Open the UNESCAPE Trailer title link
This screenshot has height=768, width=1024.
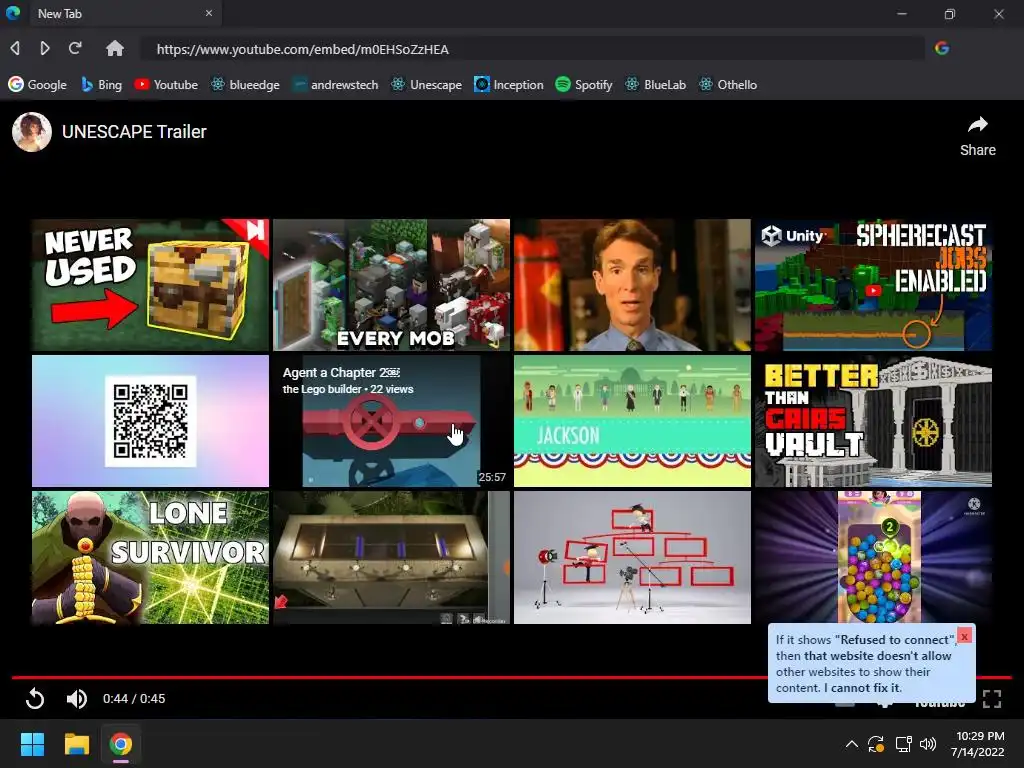click(134, 132)
